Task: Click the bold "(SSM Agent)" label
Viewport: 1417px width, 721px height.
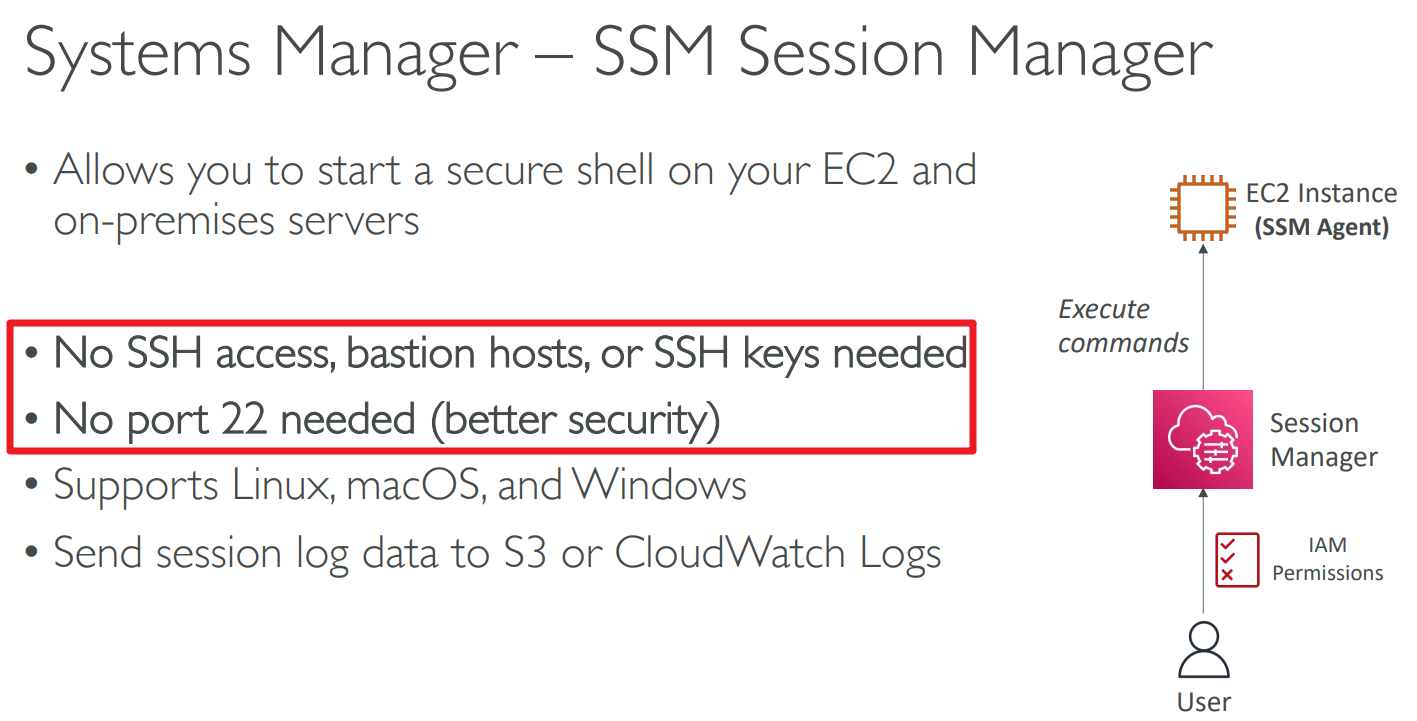Action: point(1321,227)
